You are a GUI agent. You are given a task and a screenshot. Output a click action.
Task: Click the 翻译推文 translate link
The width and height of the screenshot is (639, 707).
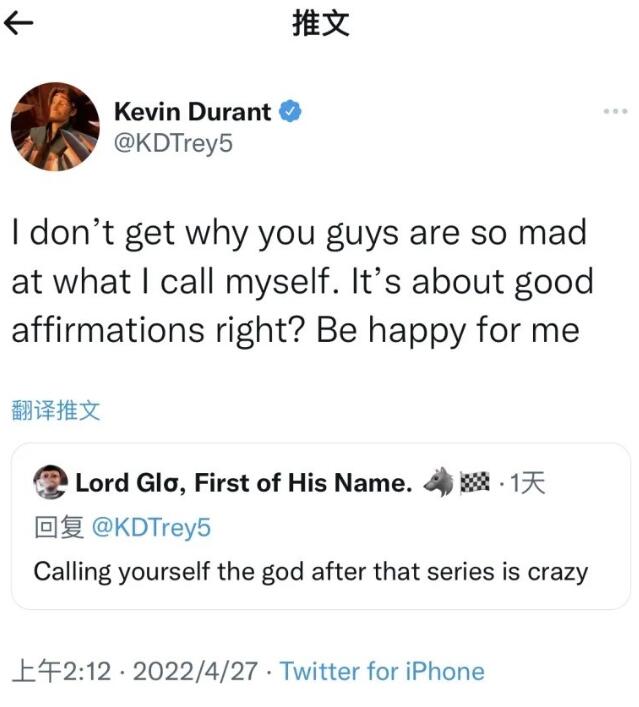click(x=56, y=410)
